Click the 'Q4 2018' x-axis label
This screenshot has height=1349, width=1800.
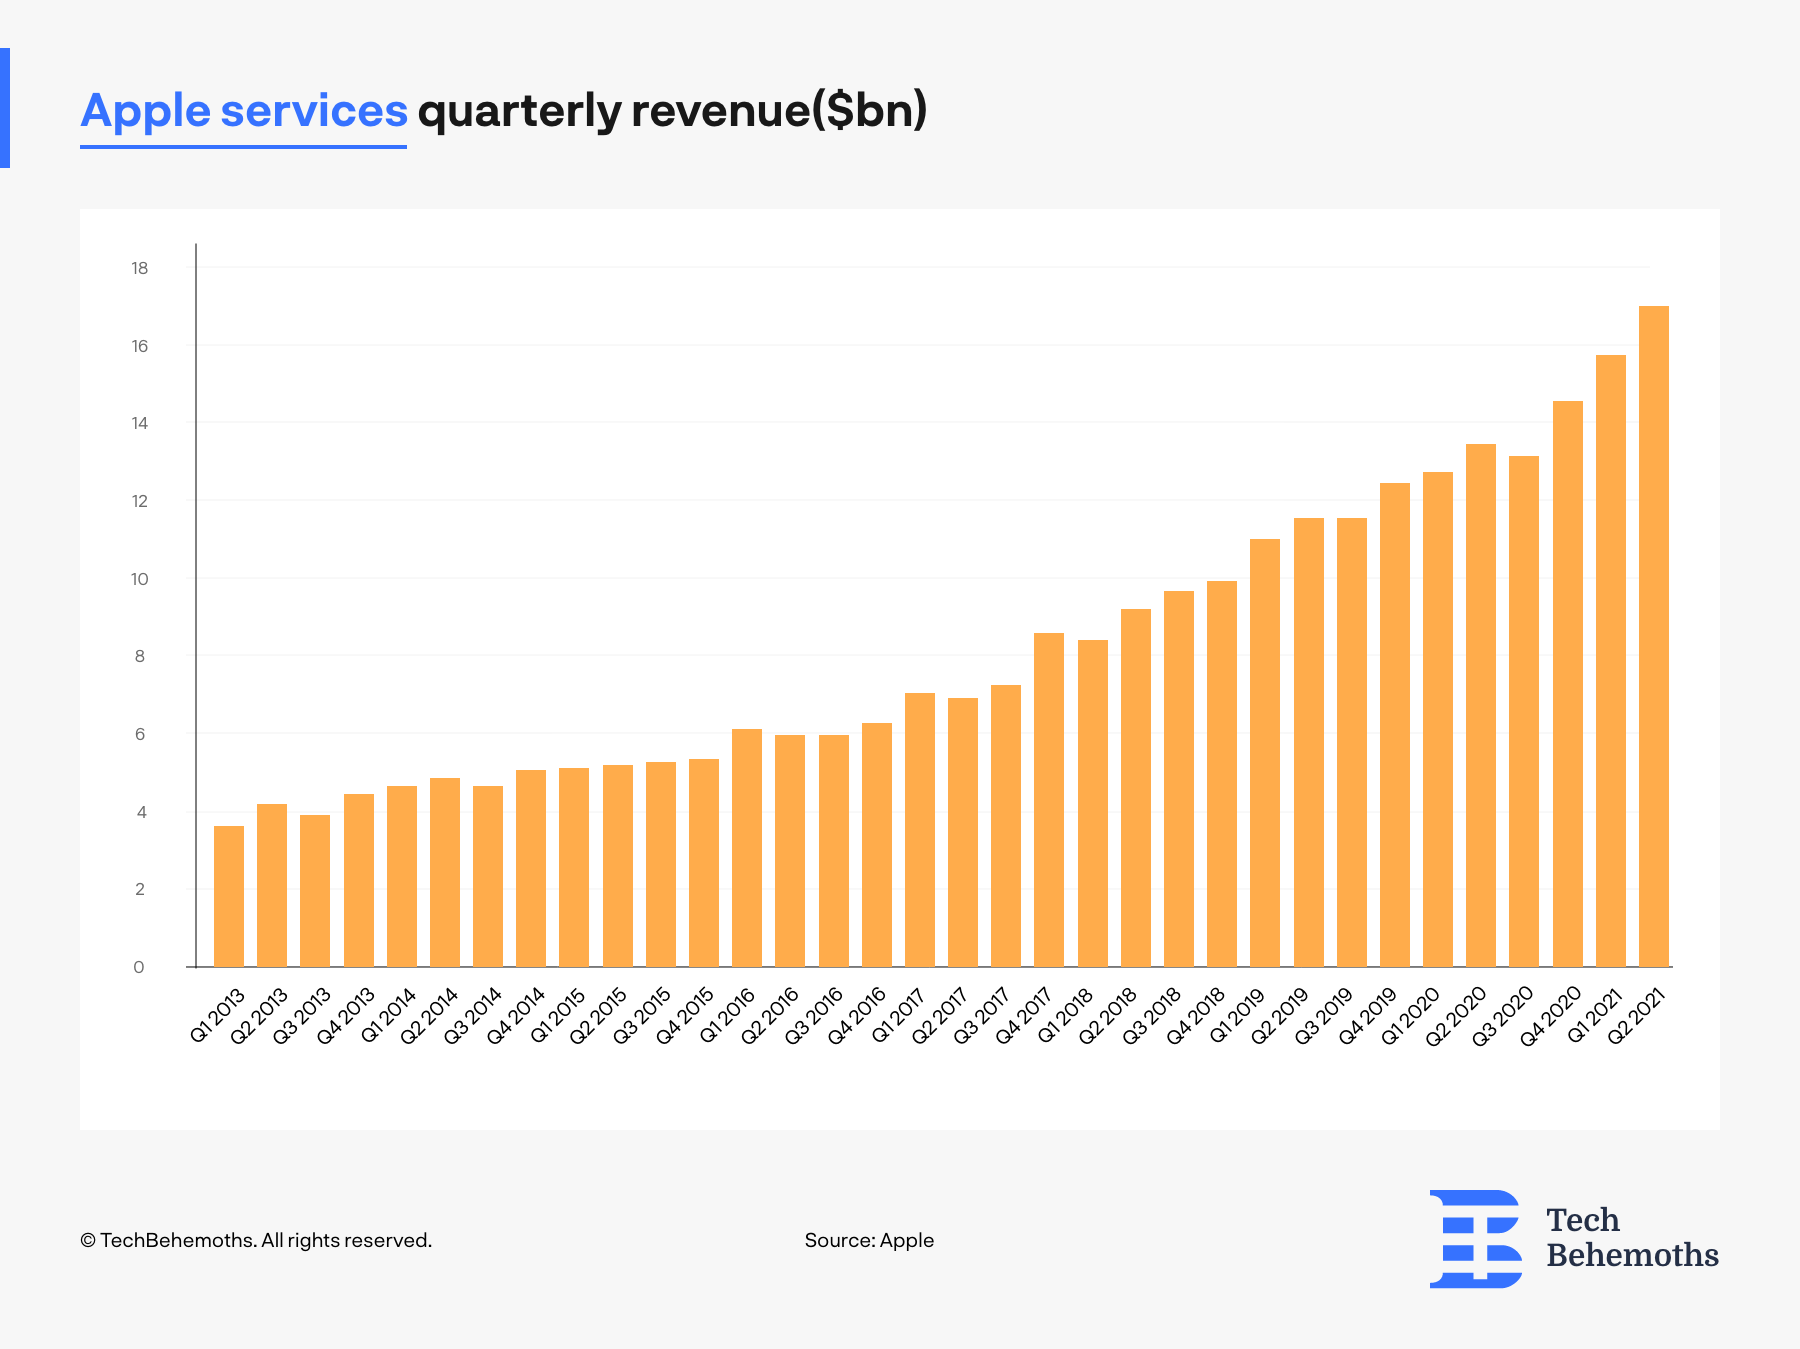(x=1197, y=1016)
